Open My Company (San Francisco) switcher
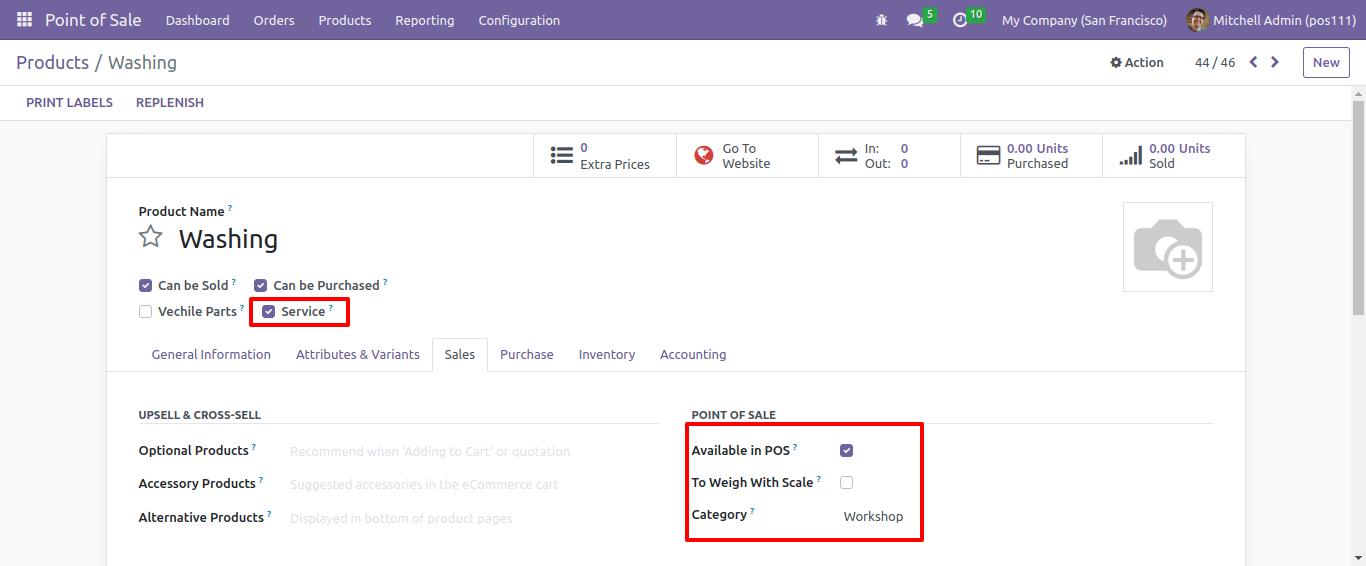 click(1084, 20)
